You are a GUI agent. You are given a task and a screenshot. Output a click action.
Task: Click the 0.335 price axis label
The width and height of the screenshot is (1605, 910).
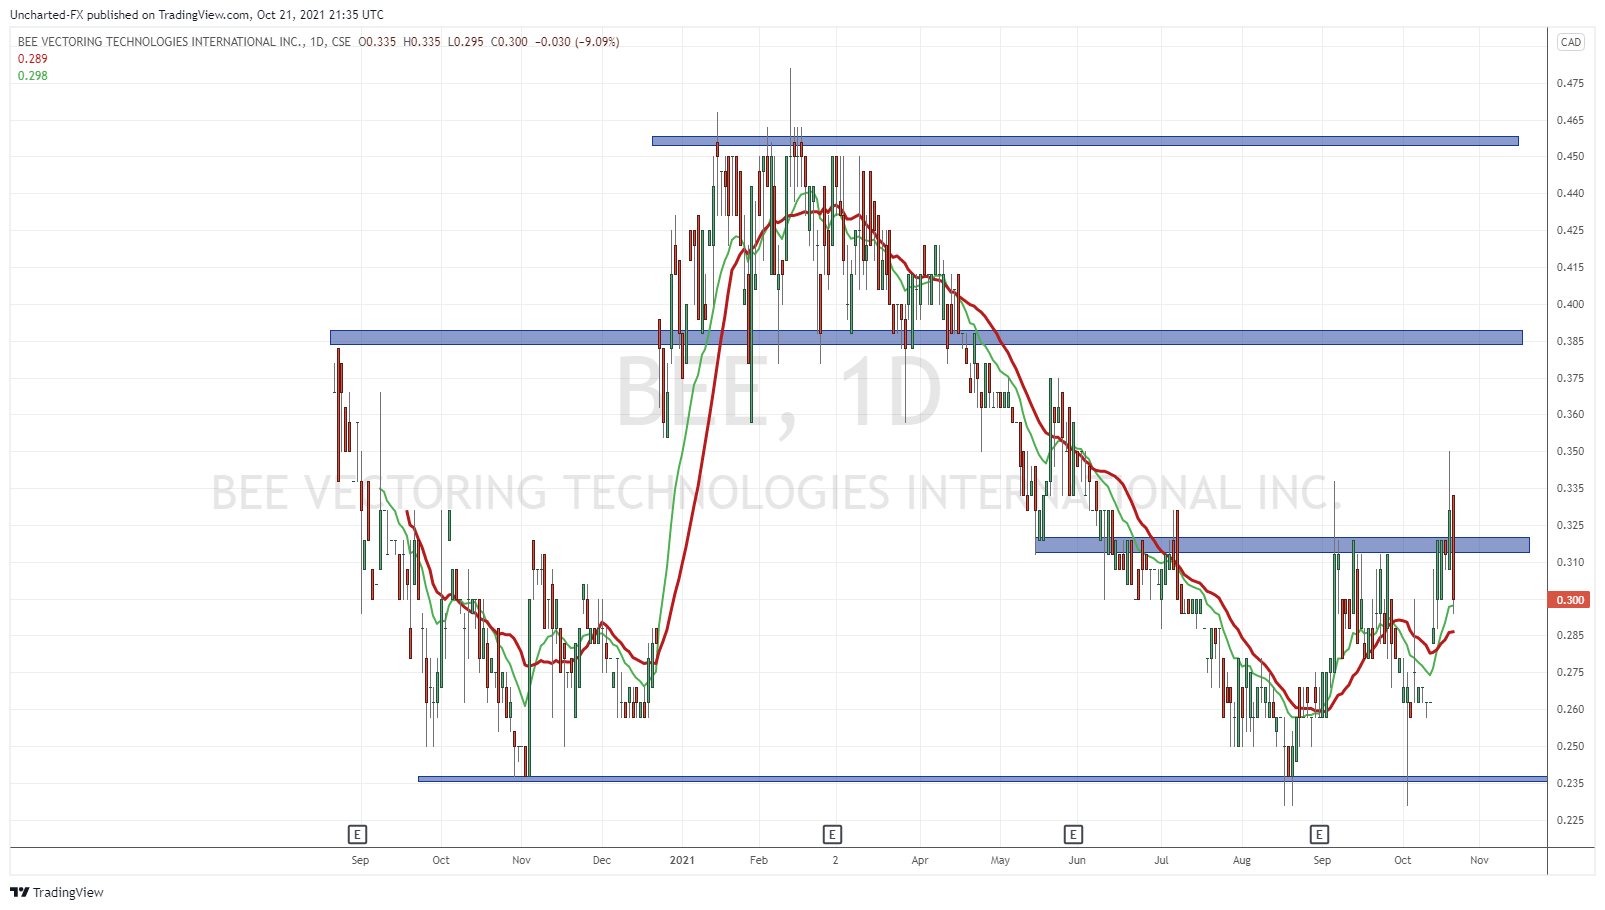(1570, 488)
